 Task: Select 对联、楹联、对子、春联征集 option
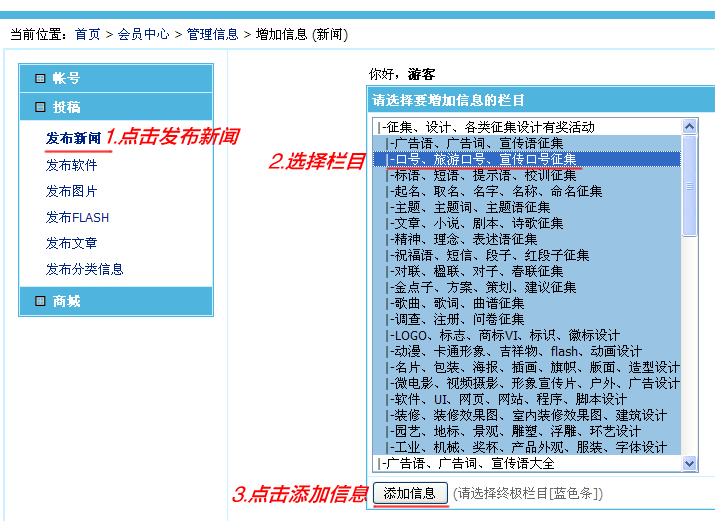[x=527, y=271]
